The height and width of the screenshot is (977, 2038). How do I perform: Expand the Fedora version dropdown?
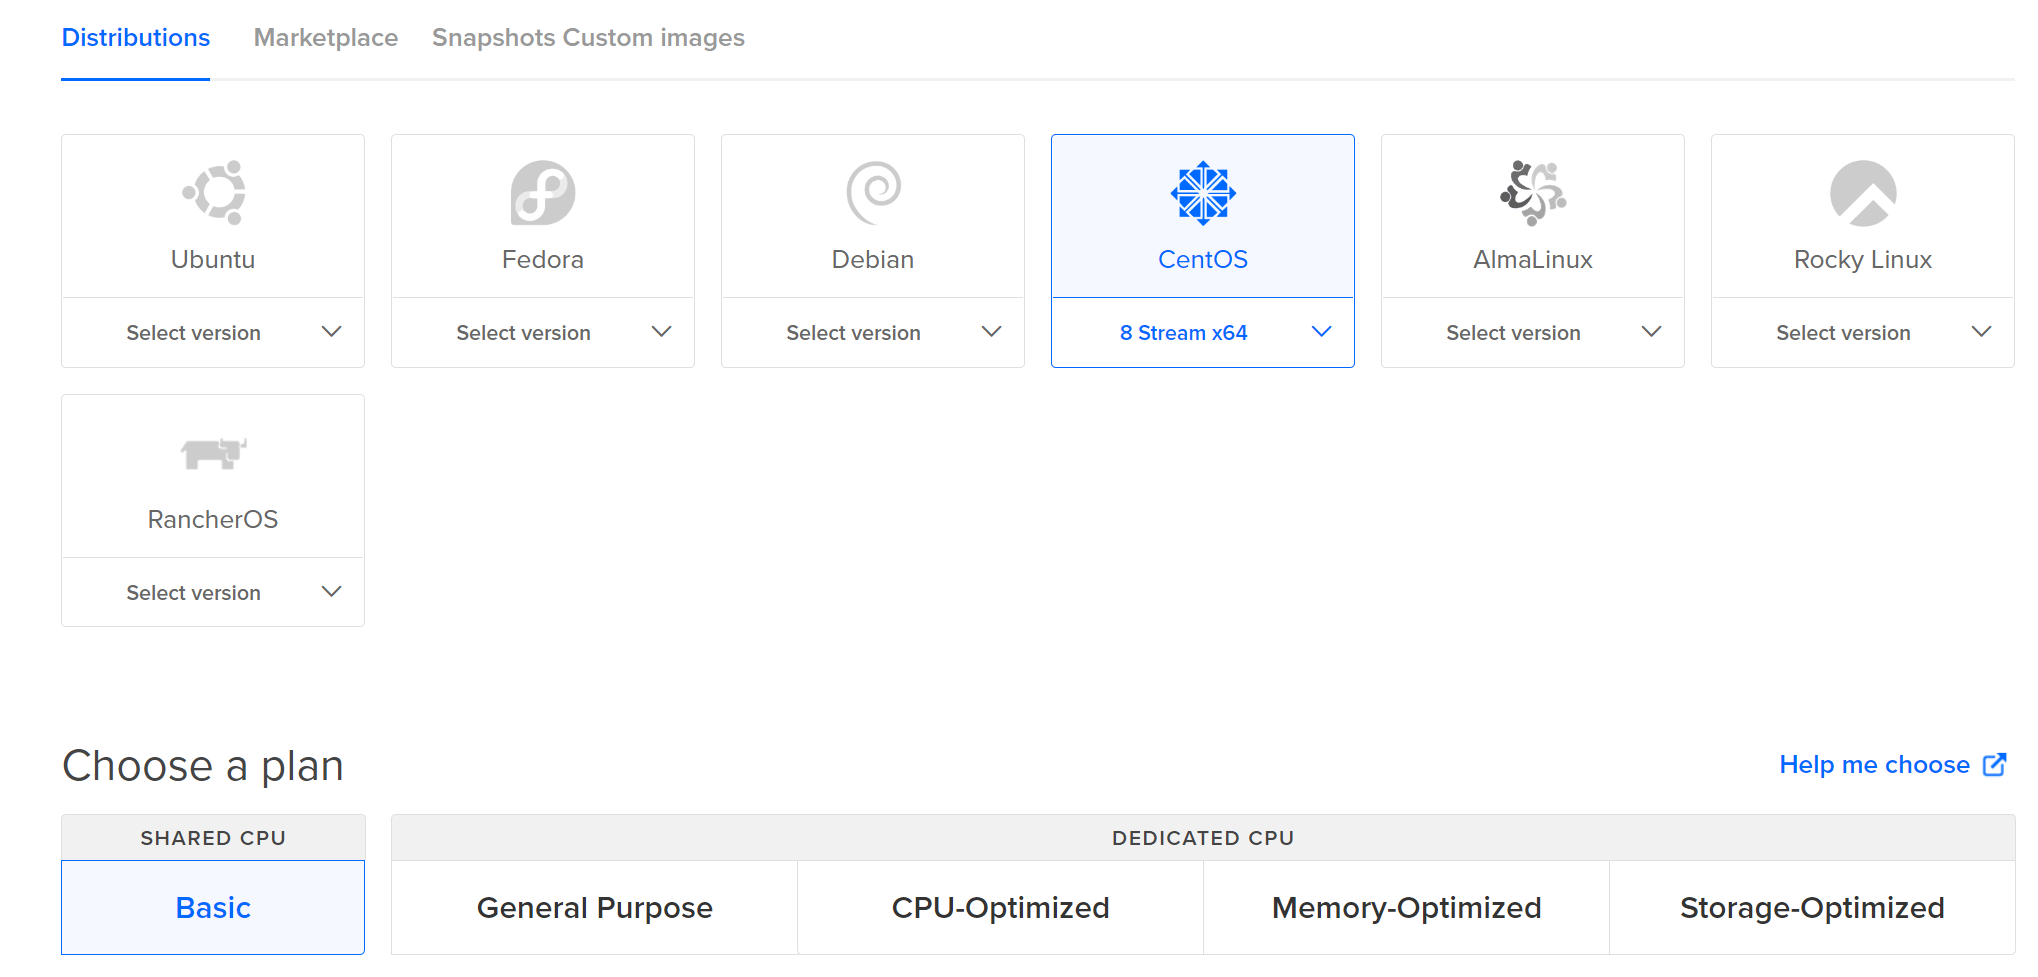(543, 333)
